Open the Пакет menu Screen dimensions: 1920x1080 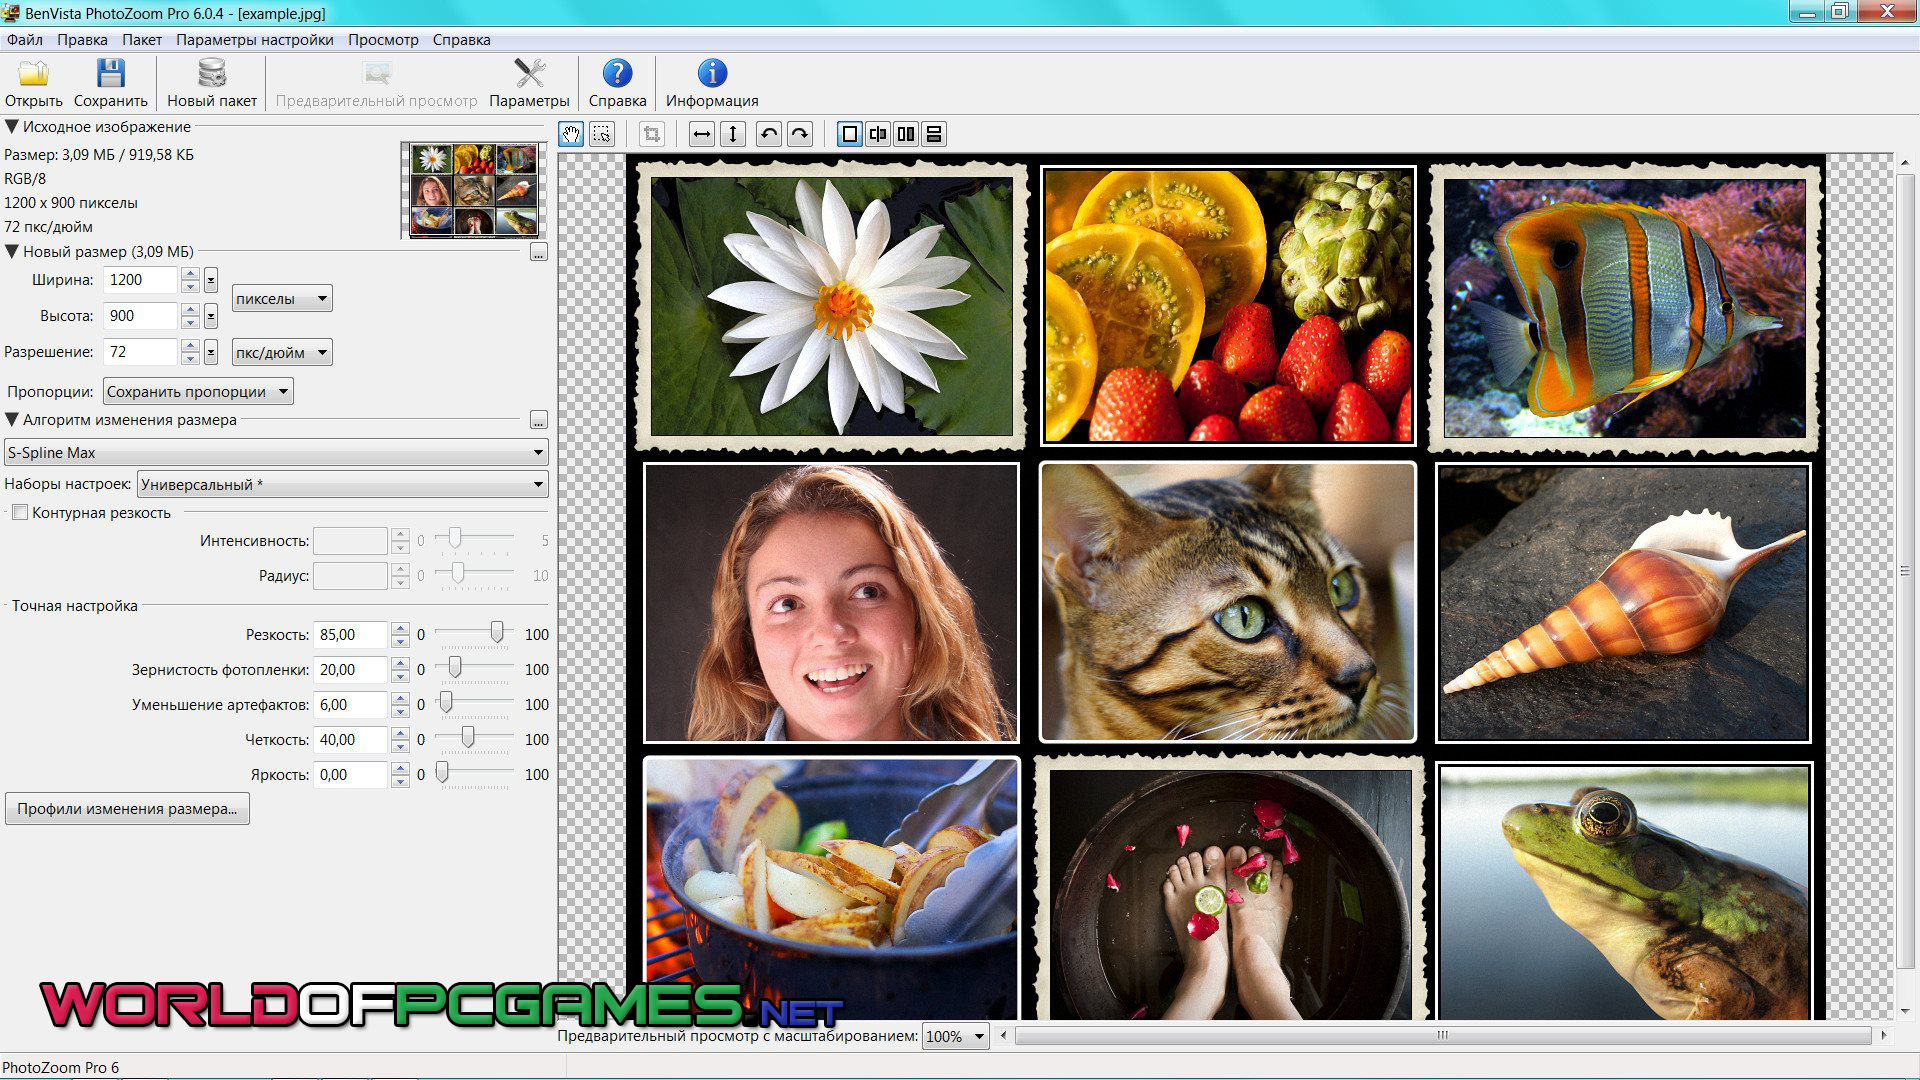142,40
